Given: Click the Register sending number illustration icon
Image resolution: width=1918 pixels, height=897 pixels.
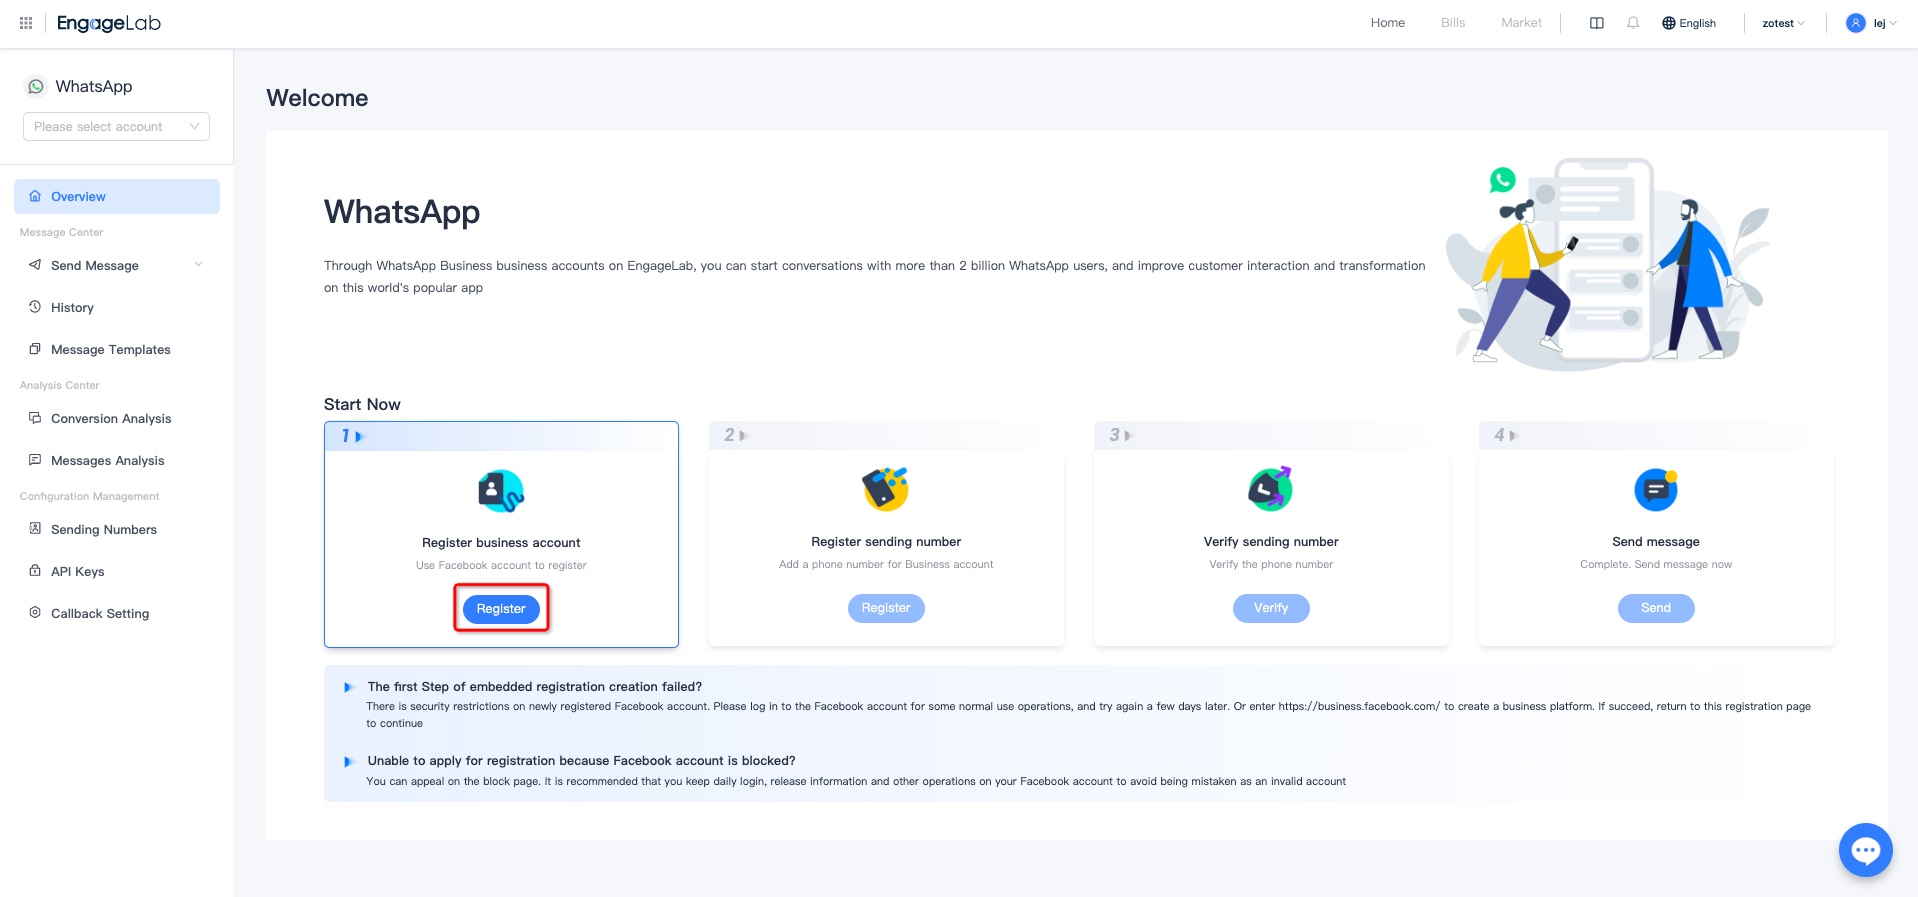Looking at the screenshot, I should pos(886,489).
